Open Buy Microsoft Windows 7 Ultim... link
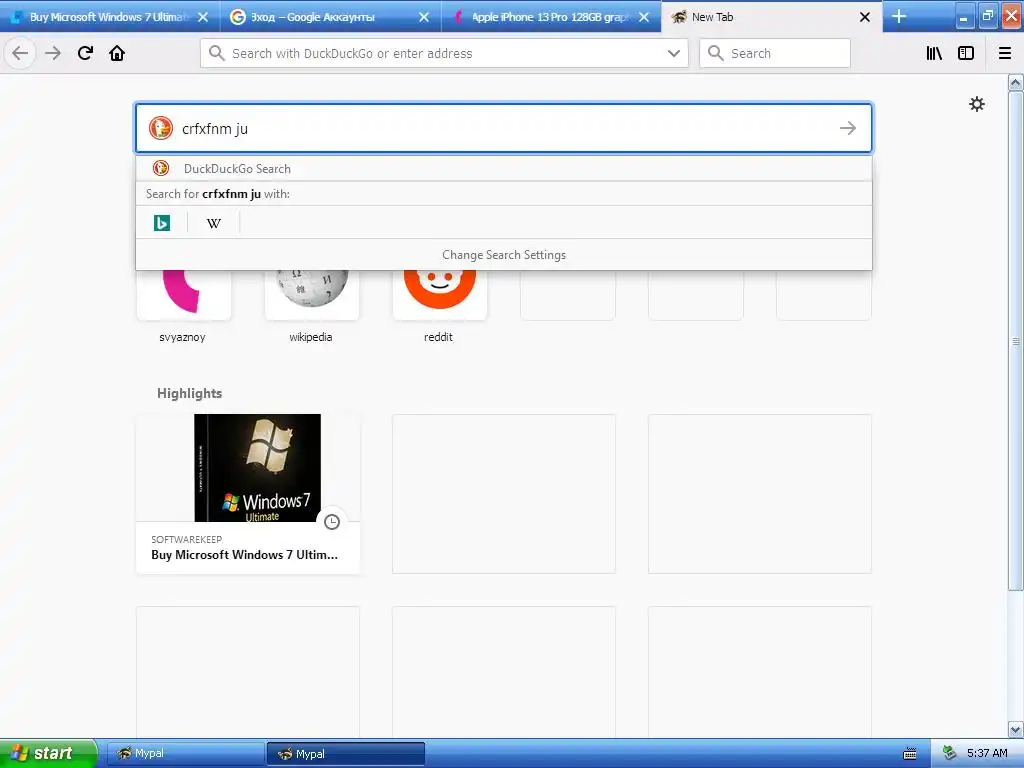This screenshot has height=768, width=1024. [x=244, y=554]
